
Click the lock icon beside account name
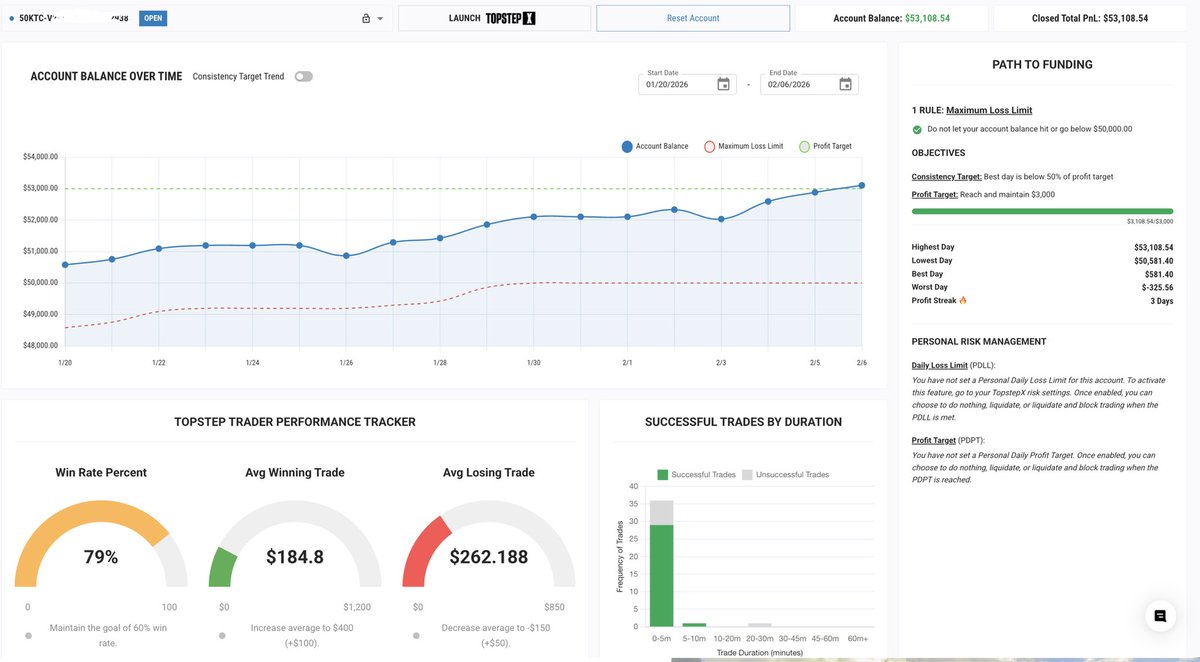pyautogui.click(x=365, y=18)
